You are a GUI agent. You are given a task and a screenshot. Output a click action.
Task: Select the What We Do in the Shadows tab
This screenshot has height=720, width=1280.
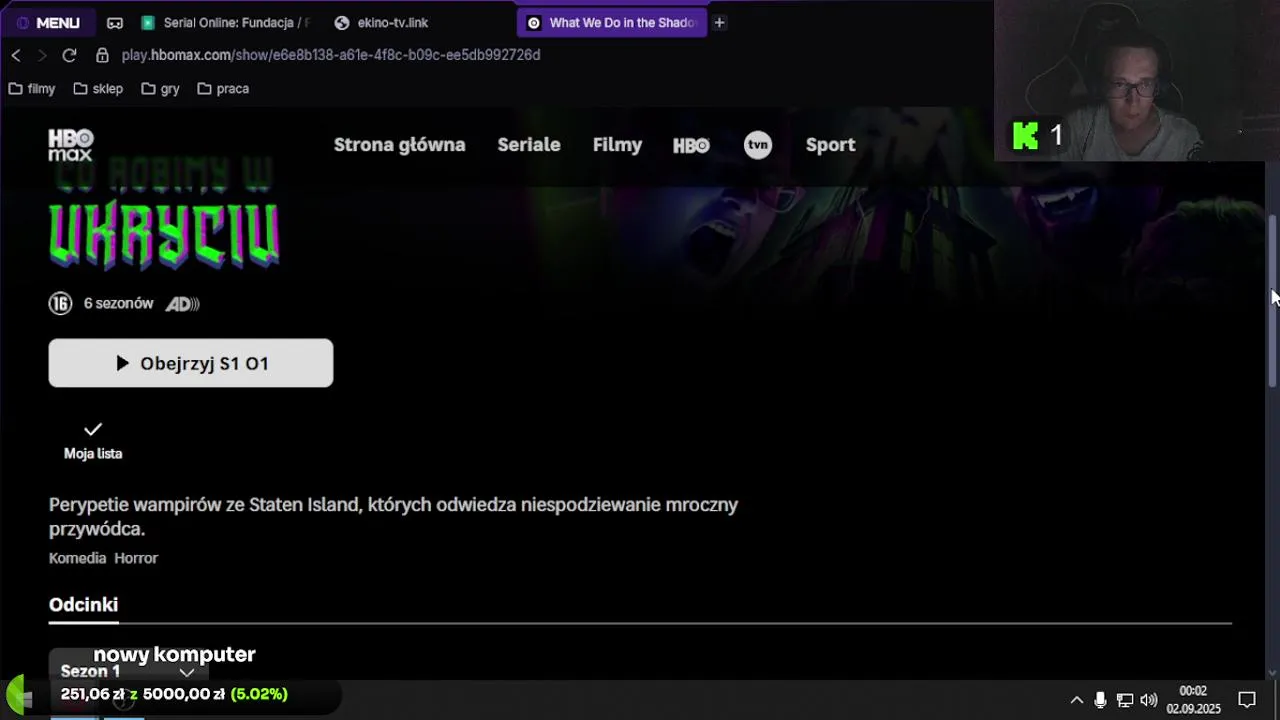point(612,22)
